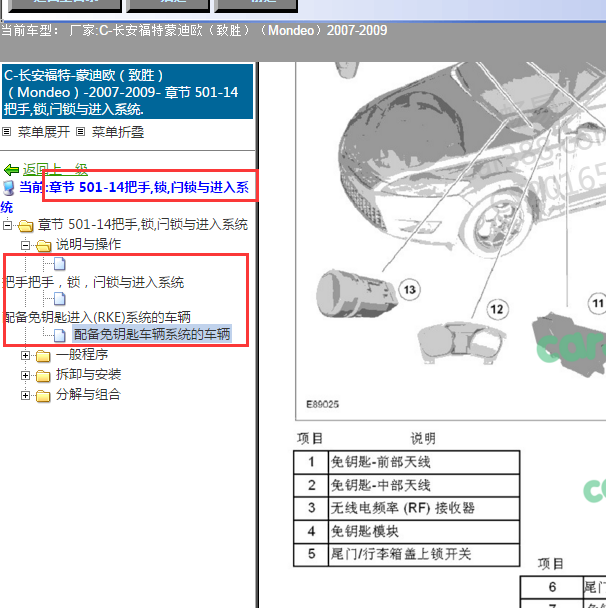This screenshot has height=608, width=606.
Task: Select the 一般程序 tree item
Action: coord(82,354)
